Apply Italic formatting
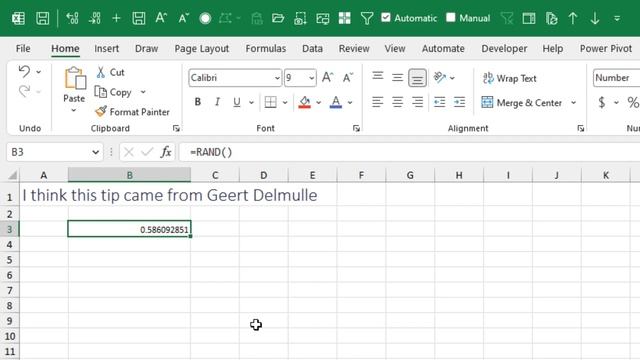 [x=217, y=102]
